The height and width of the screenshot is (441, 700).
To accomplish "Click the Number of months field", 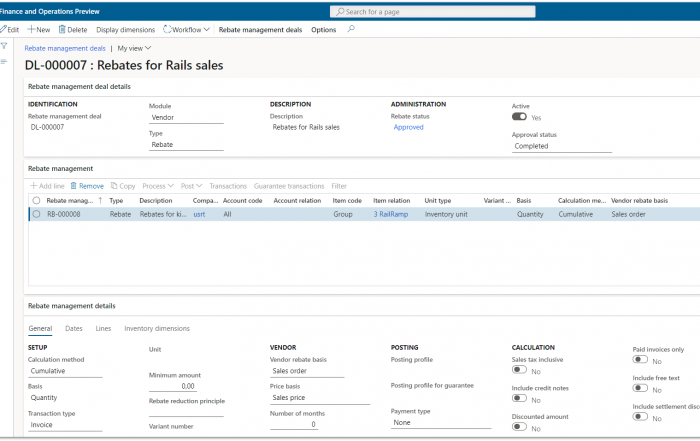I will click(294, 424).
